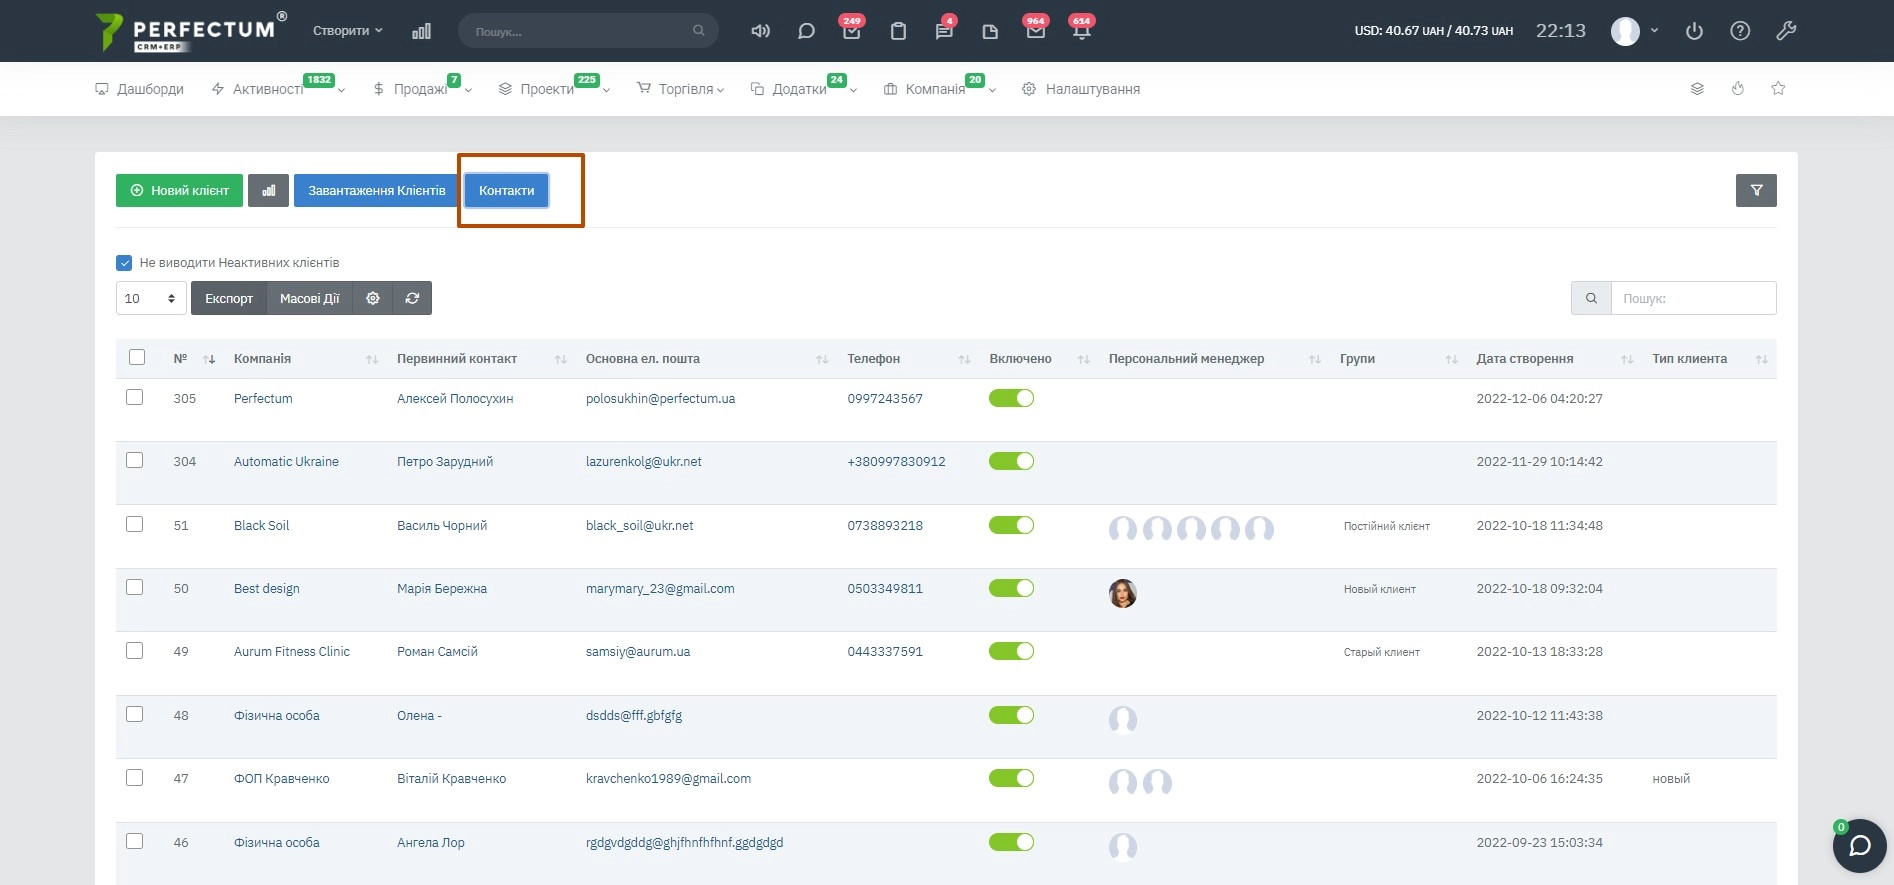The image size is (1894, 885).
Task: Expand the Активності menu
Action: coord(277,89)
